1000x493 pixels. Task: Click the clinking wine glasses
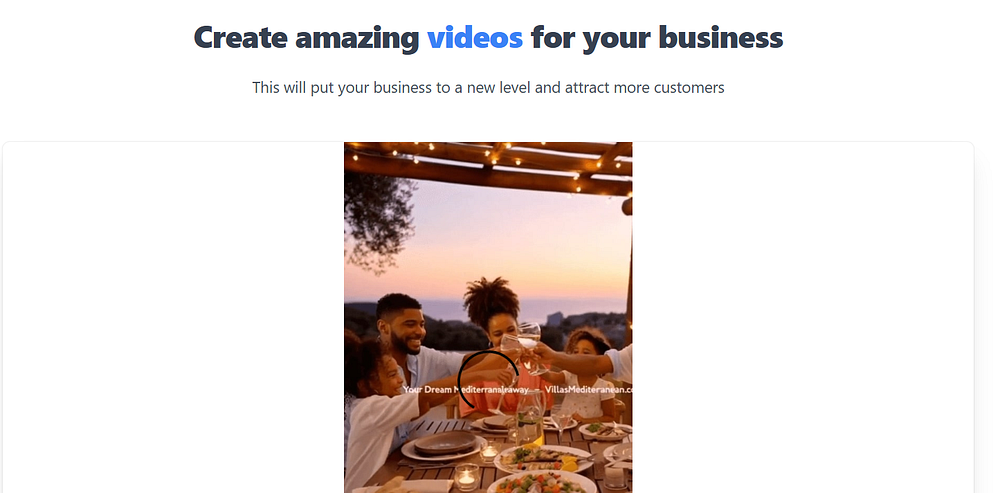(x=526, y=348)
